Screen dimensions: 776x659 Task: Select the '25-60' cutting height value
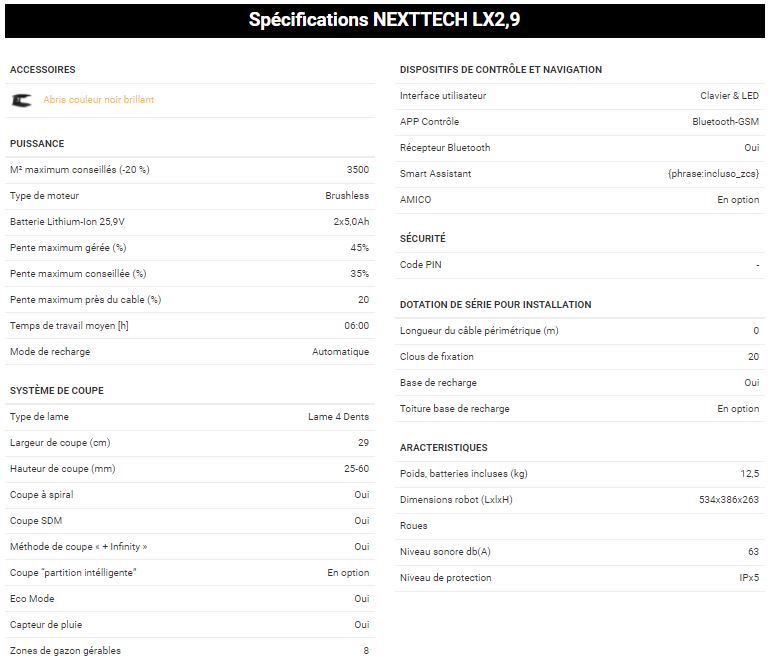[357, 469]
